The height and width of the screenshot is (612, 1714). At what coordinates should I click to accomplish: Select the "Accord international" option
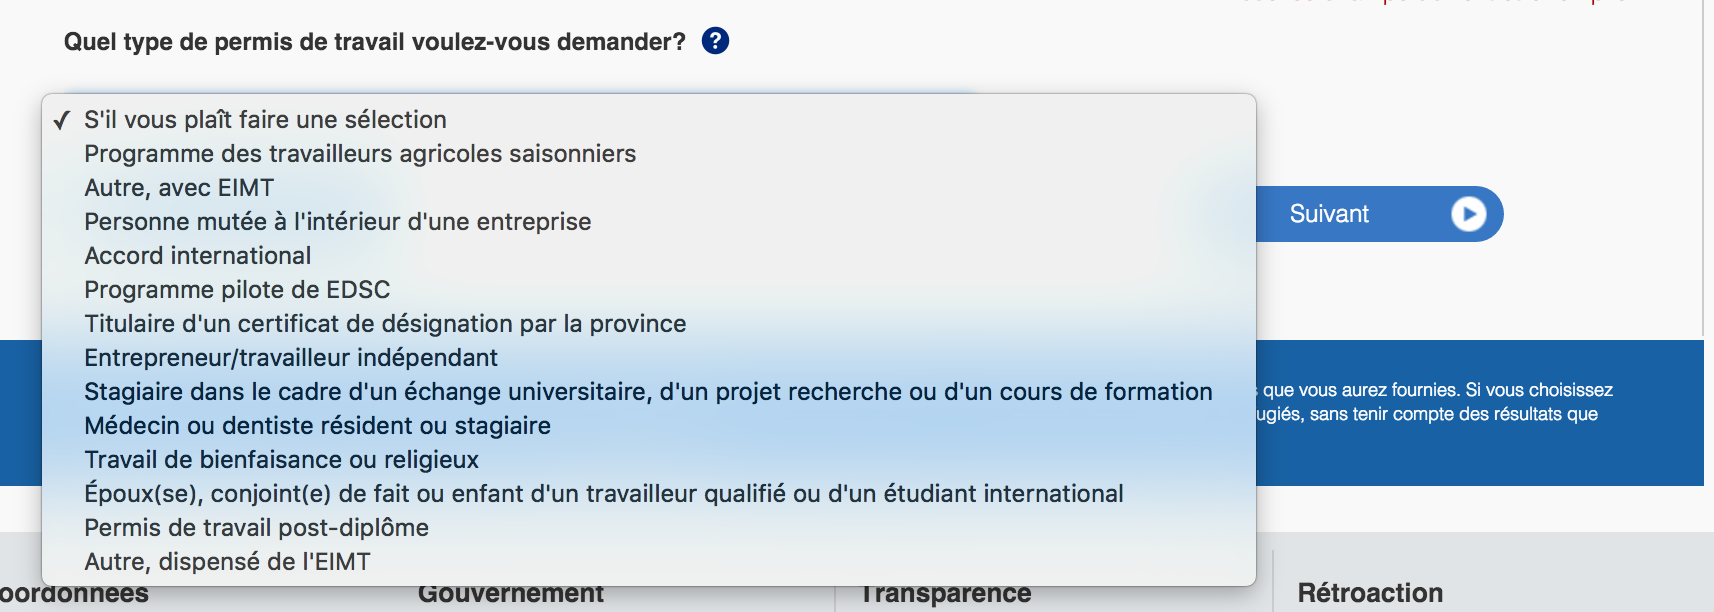(197, 256)
